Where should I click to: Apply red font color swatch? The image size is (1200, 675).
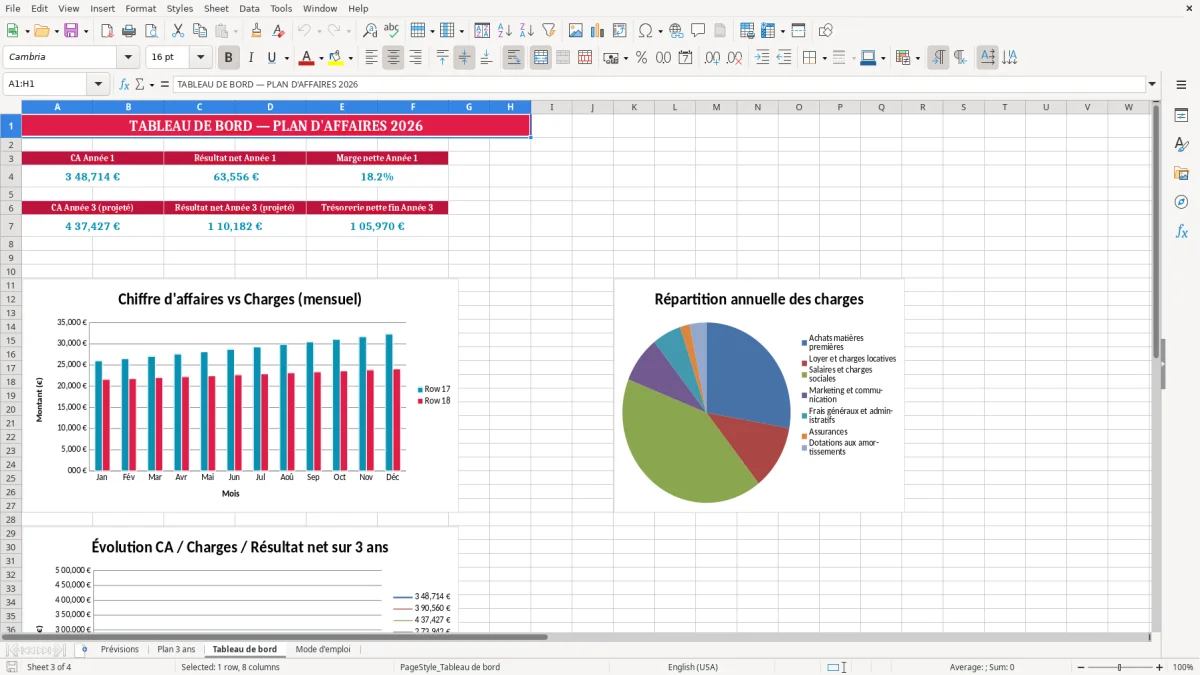point(307,58)
